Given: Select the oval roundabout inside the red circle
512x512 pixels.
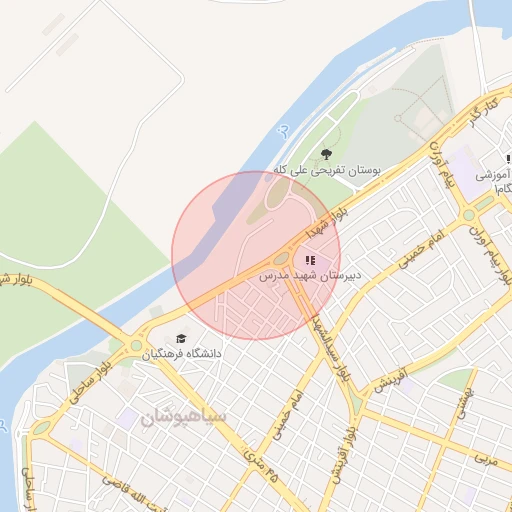Looking at the screenshot, I should (281, 258).
